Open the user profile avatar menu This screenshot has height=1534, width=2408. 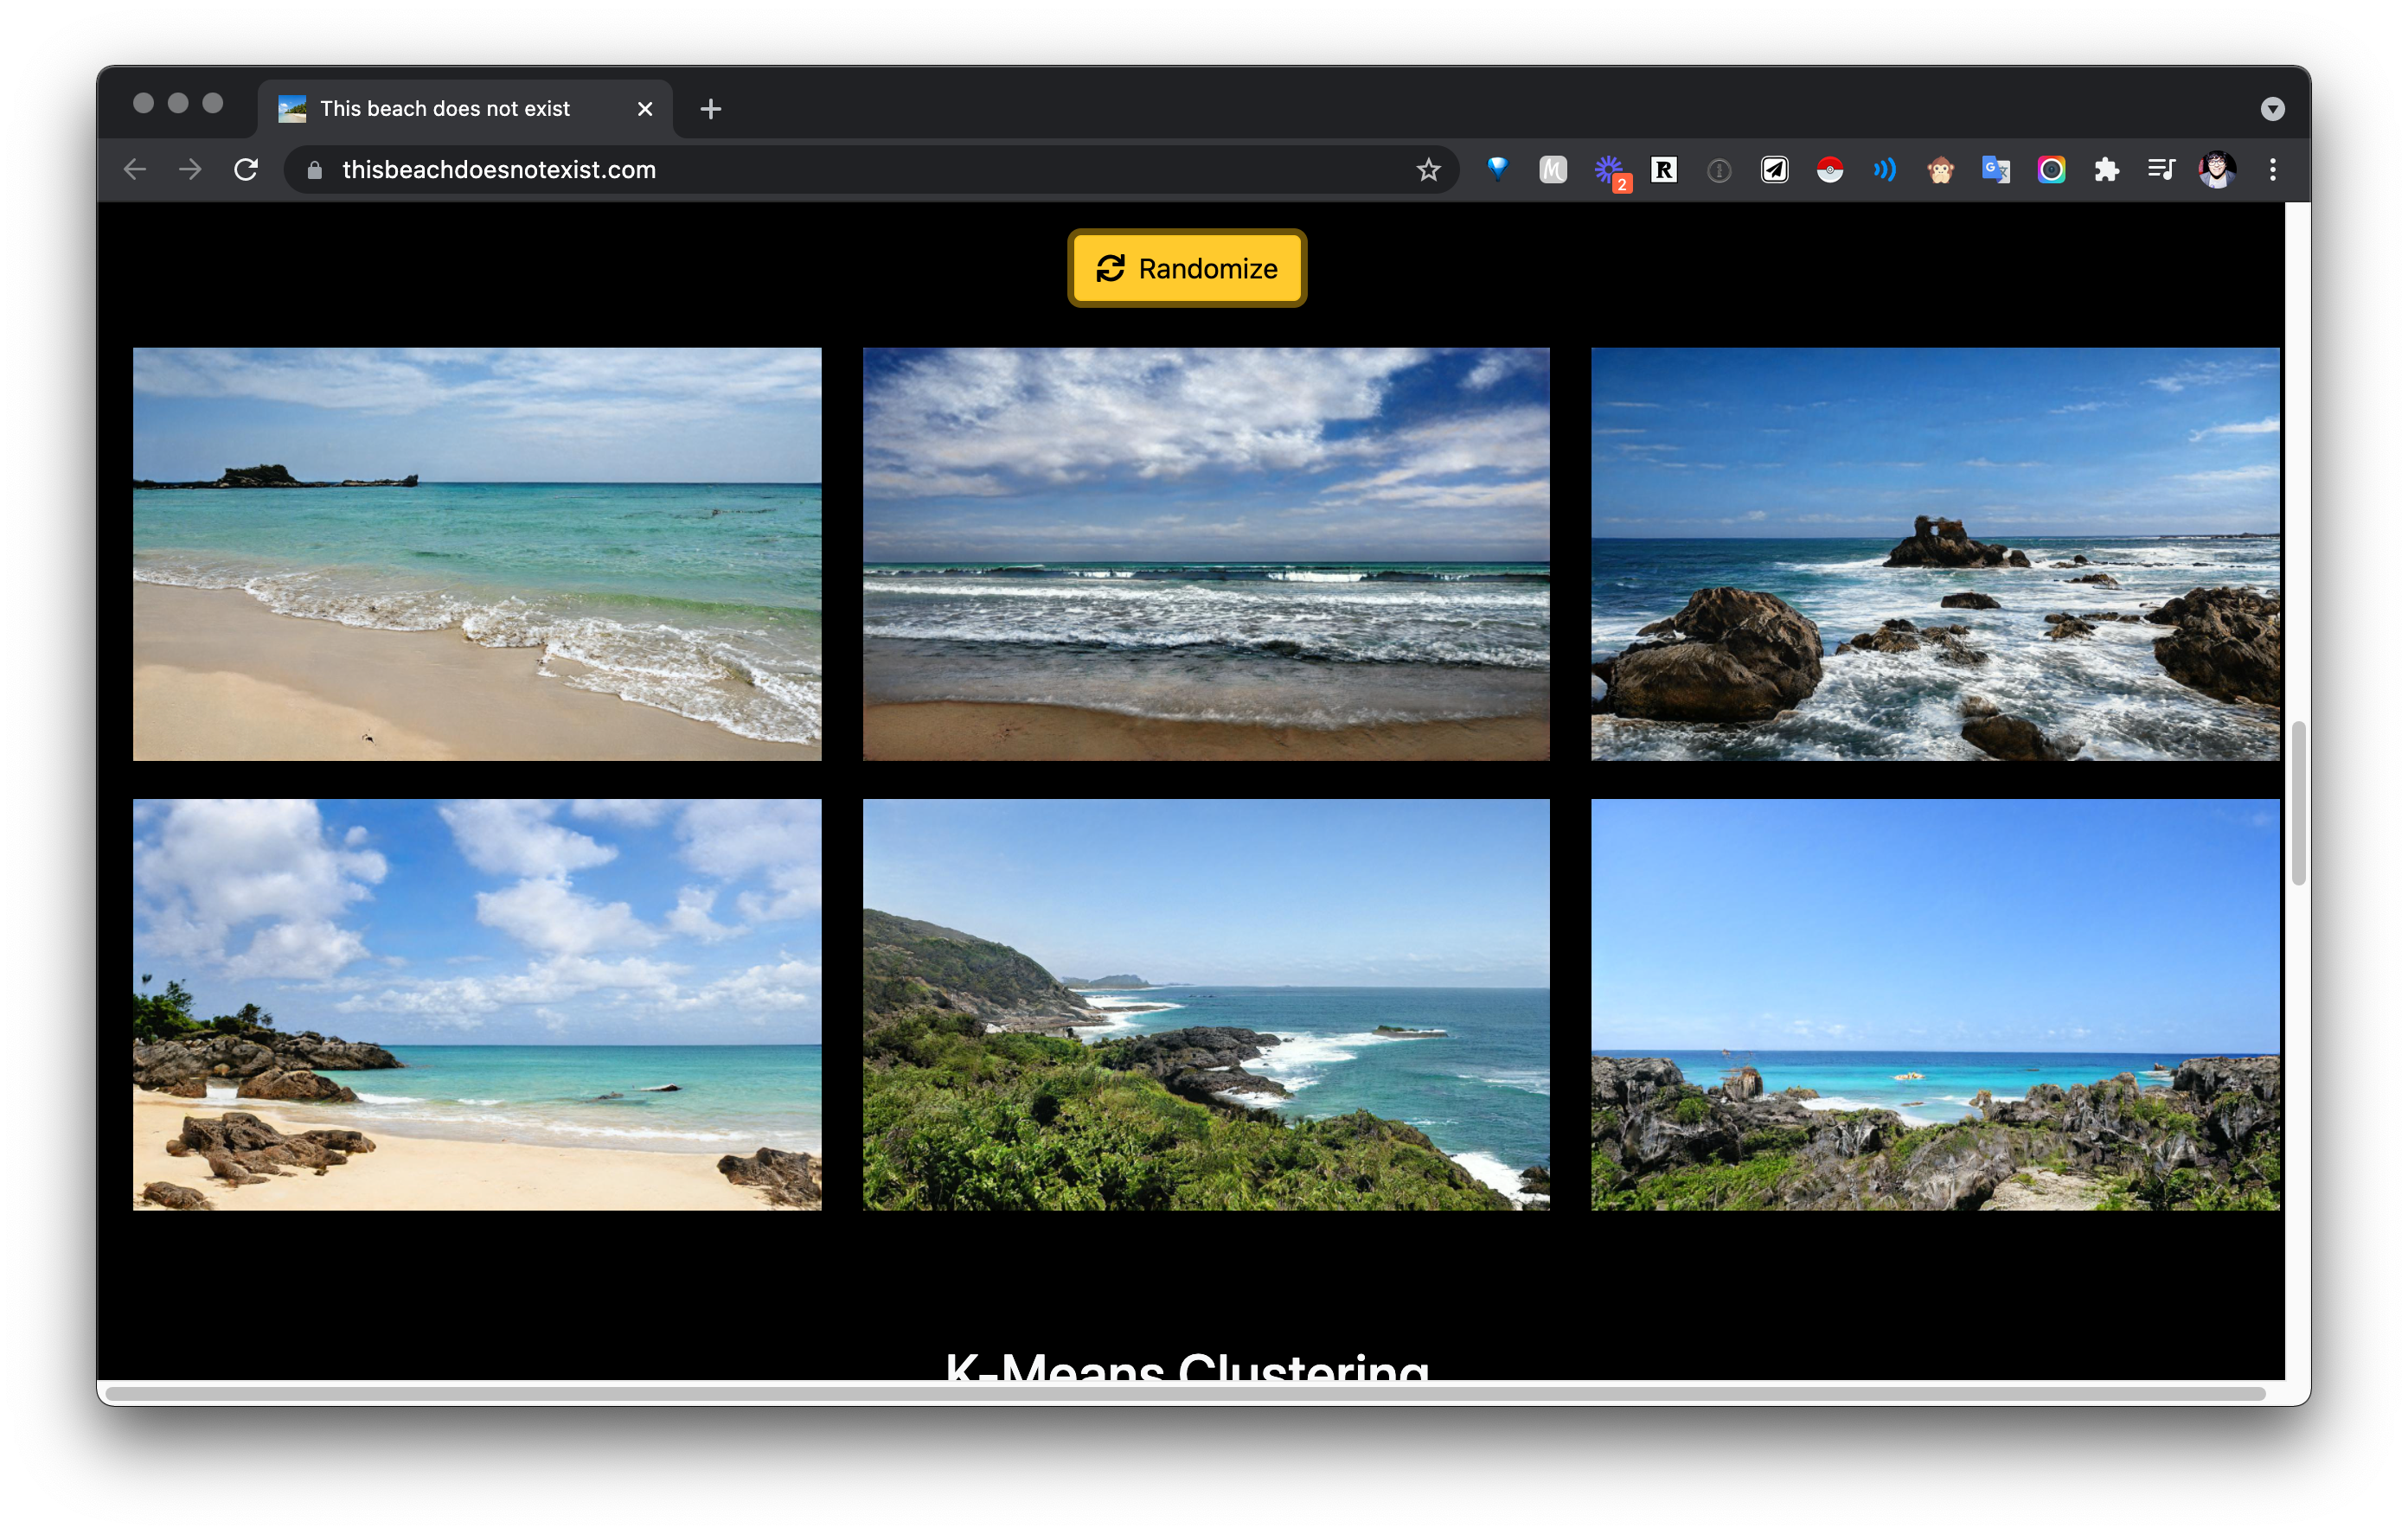pyautogui.click(x=2216, y=170)
